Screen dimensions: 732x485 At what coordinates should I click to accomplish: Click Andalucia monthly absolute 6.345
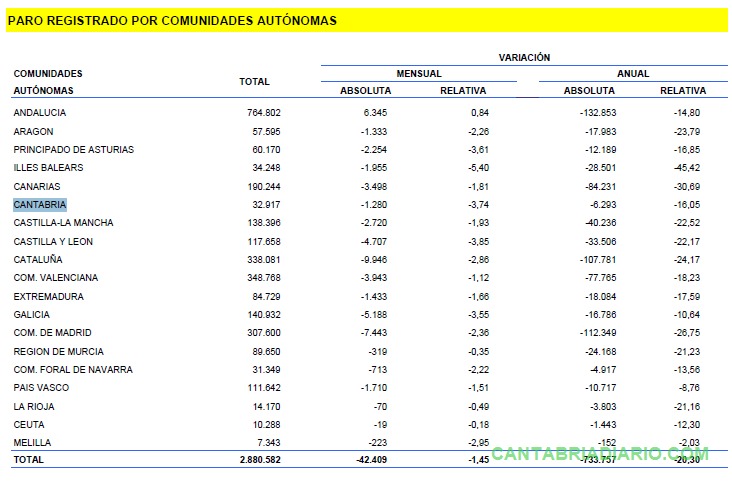(375, 112)
